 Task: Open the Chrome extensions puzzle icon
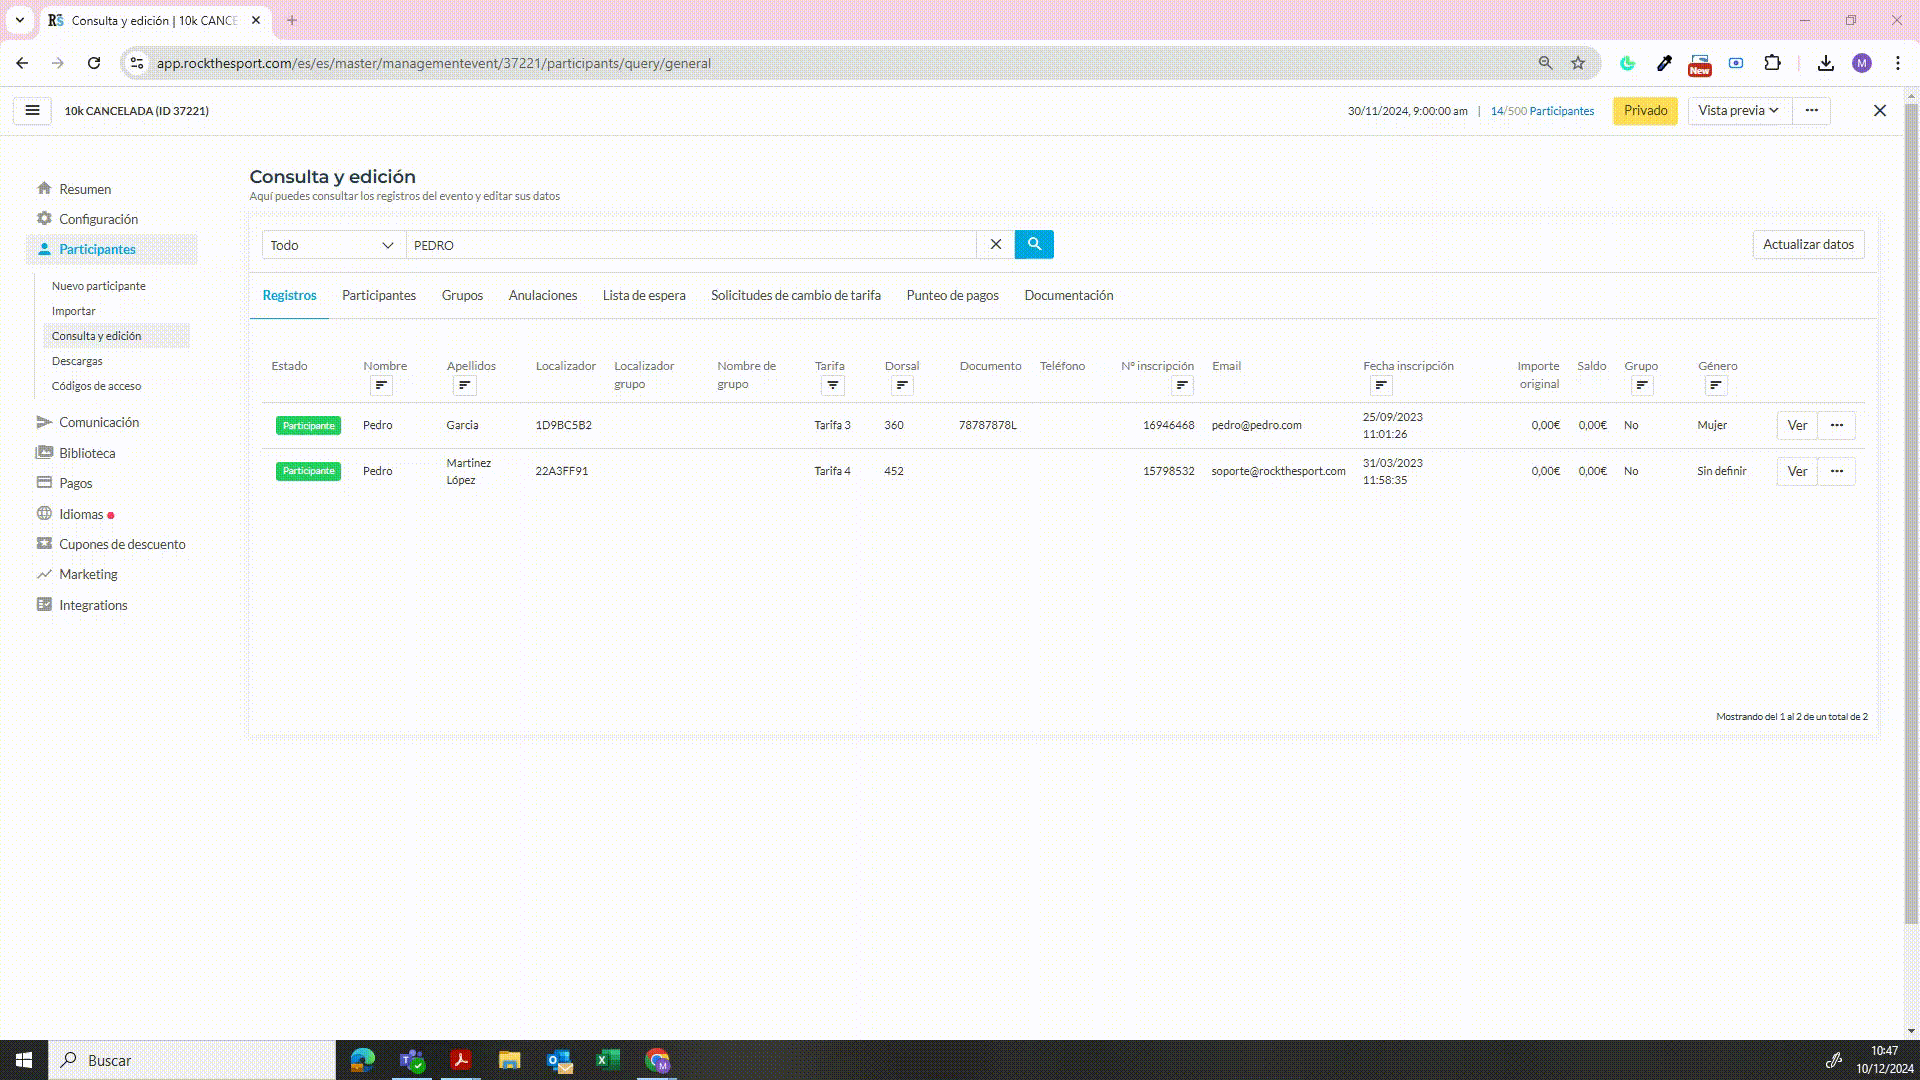click(1772, 63)
